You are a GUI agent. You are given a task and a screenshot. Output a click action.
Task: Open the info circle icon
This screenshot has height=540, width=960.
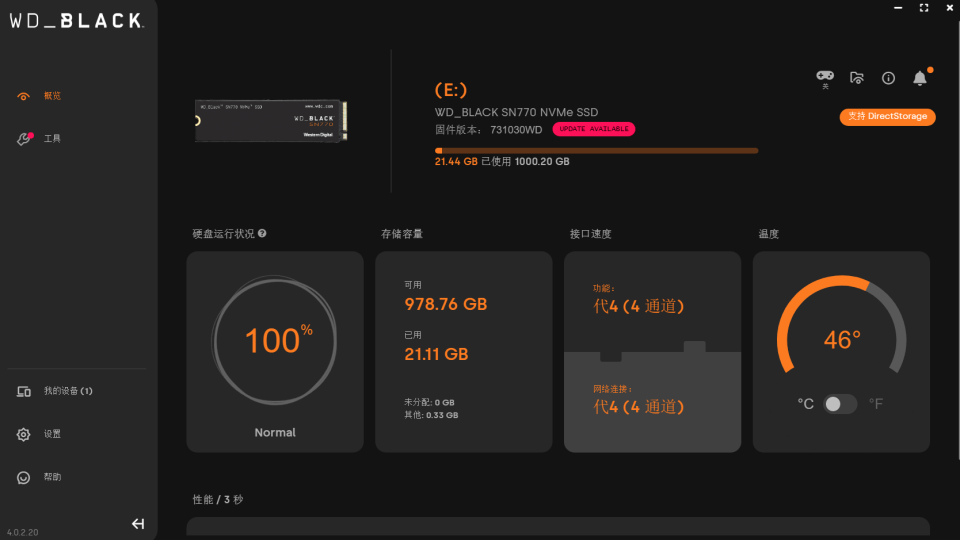(x=888, y=78)
